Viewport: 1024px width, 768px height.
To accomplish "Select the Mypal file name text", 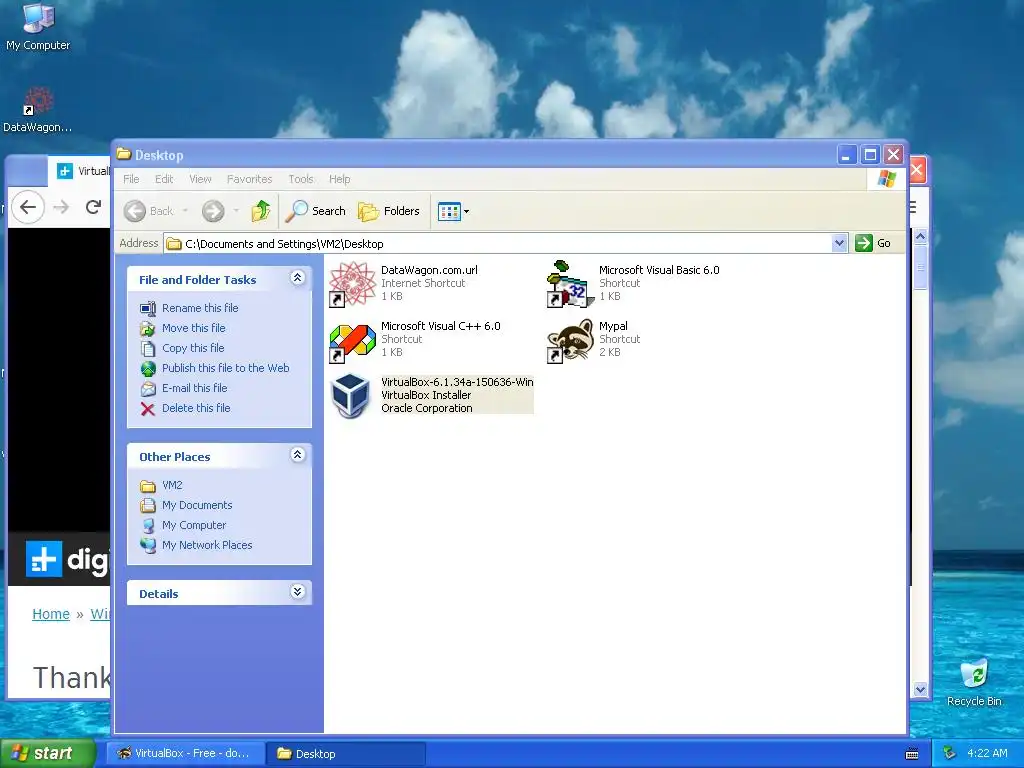I will [x=613, y=326].
